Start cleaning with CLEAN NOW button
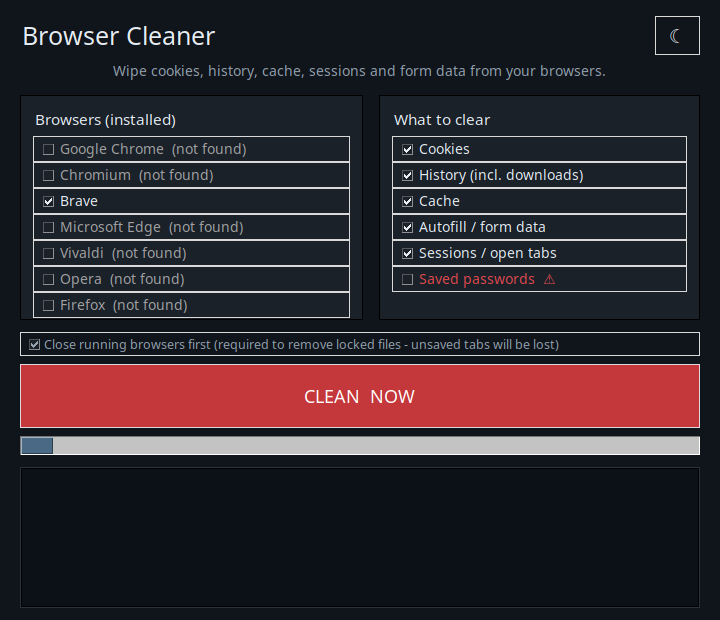Image resolution: width=720 pixels, height=620 pixels. pos(360,396)
